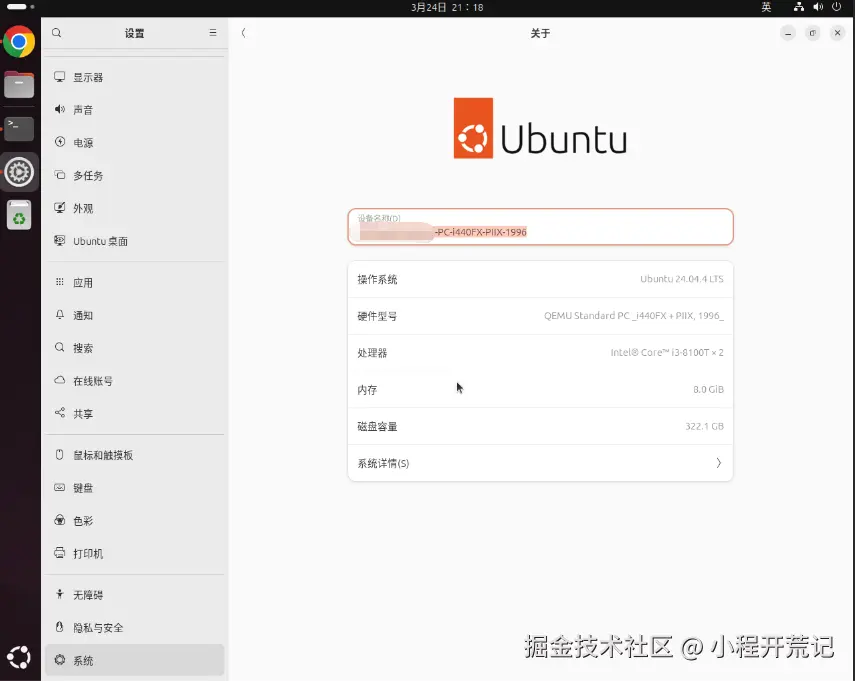855x681 pixels.
Task: Open the Settings hamburger menu
Action: [213, 33]
